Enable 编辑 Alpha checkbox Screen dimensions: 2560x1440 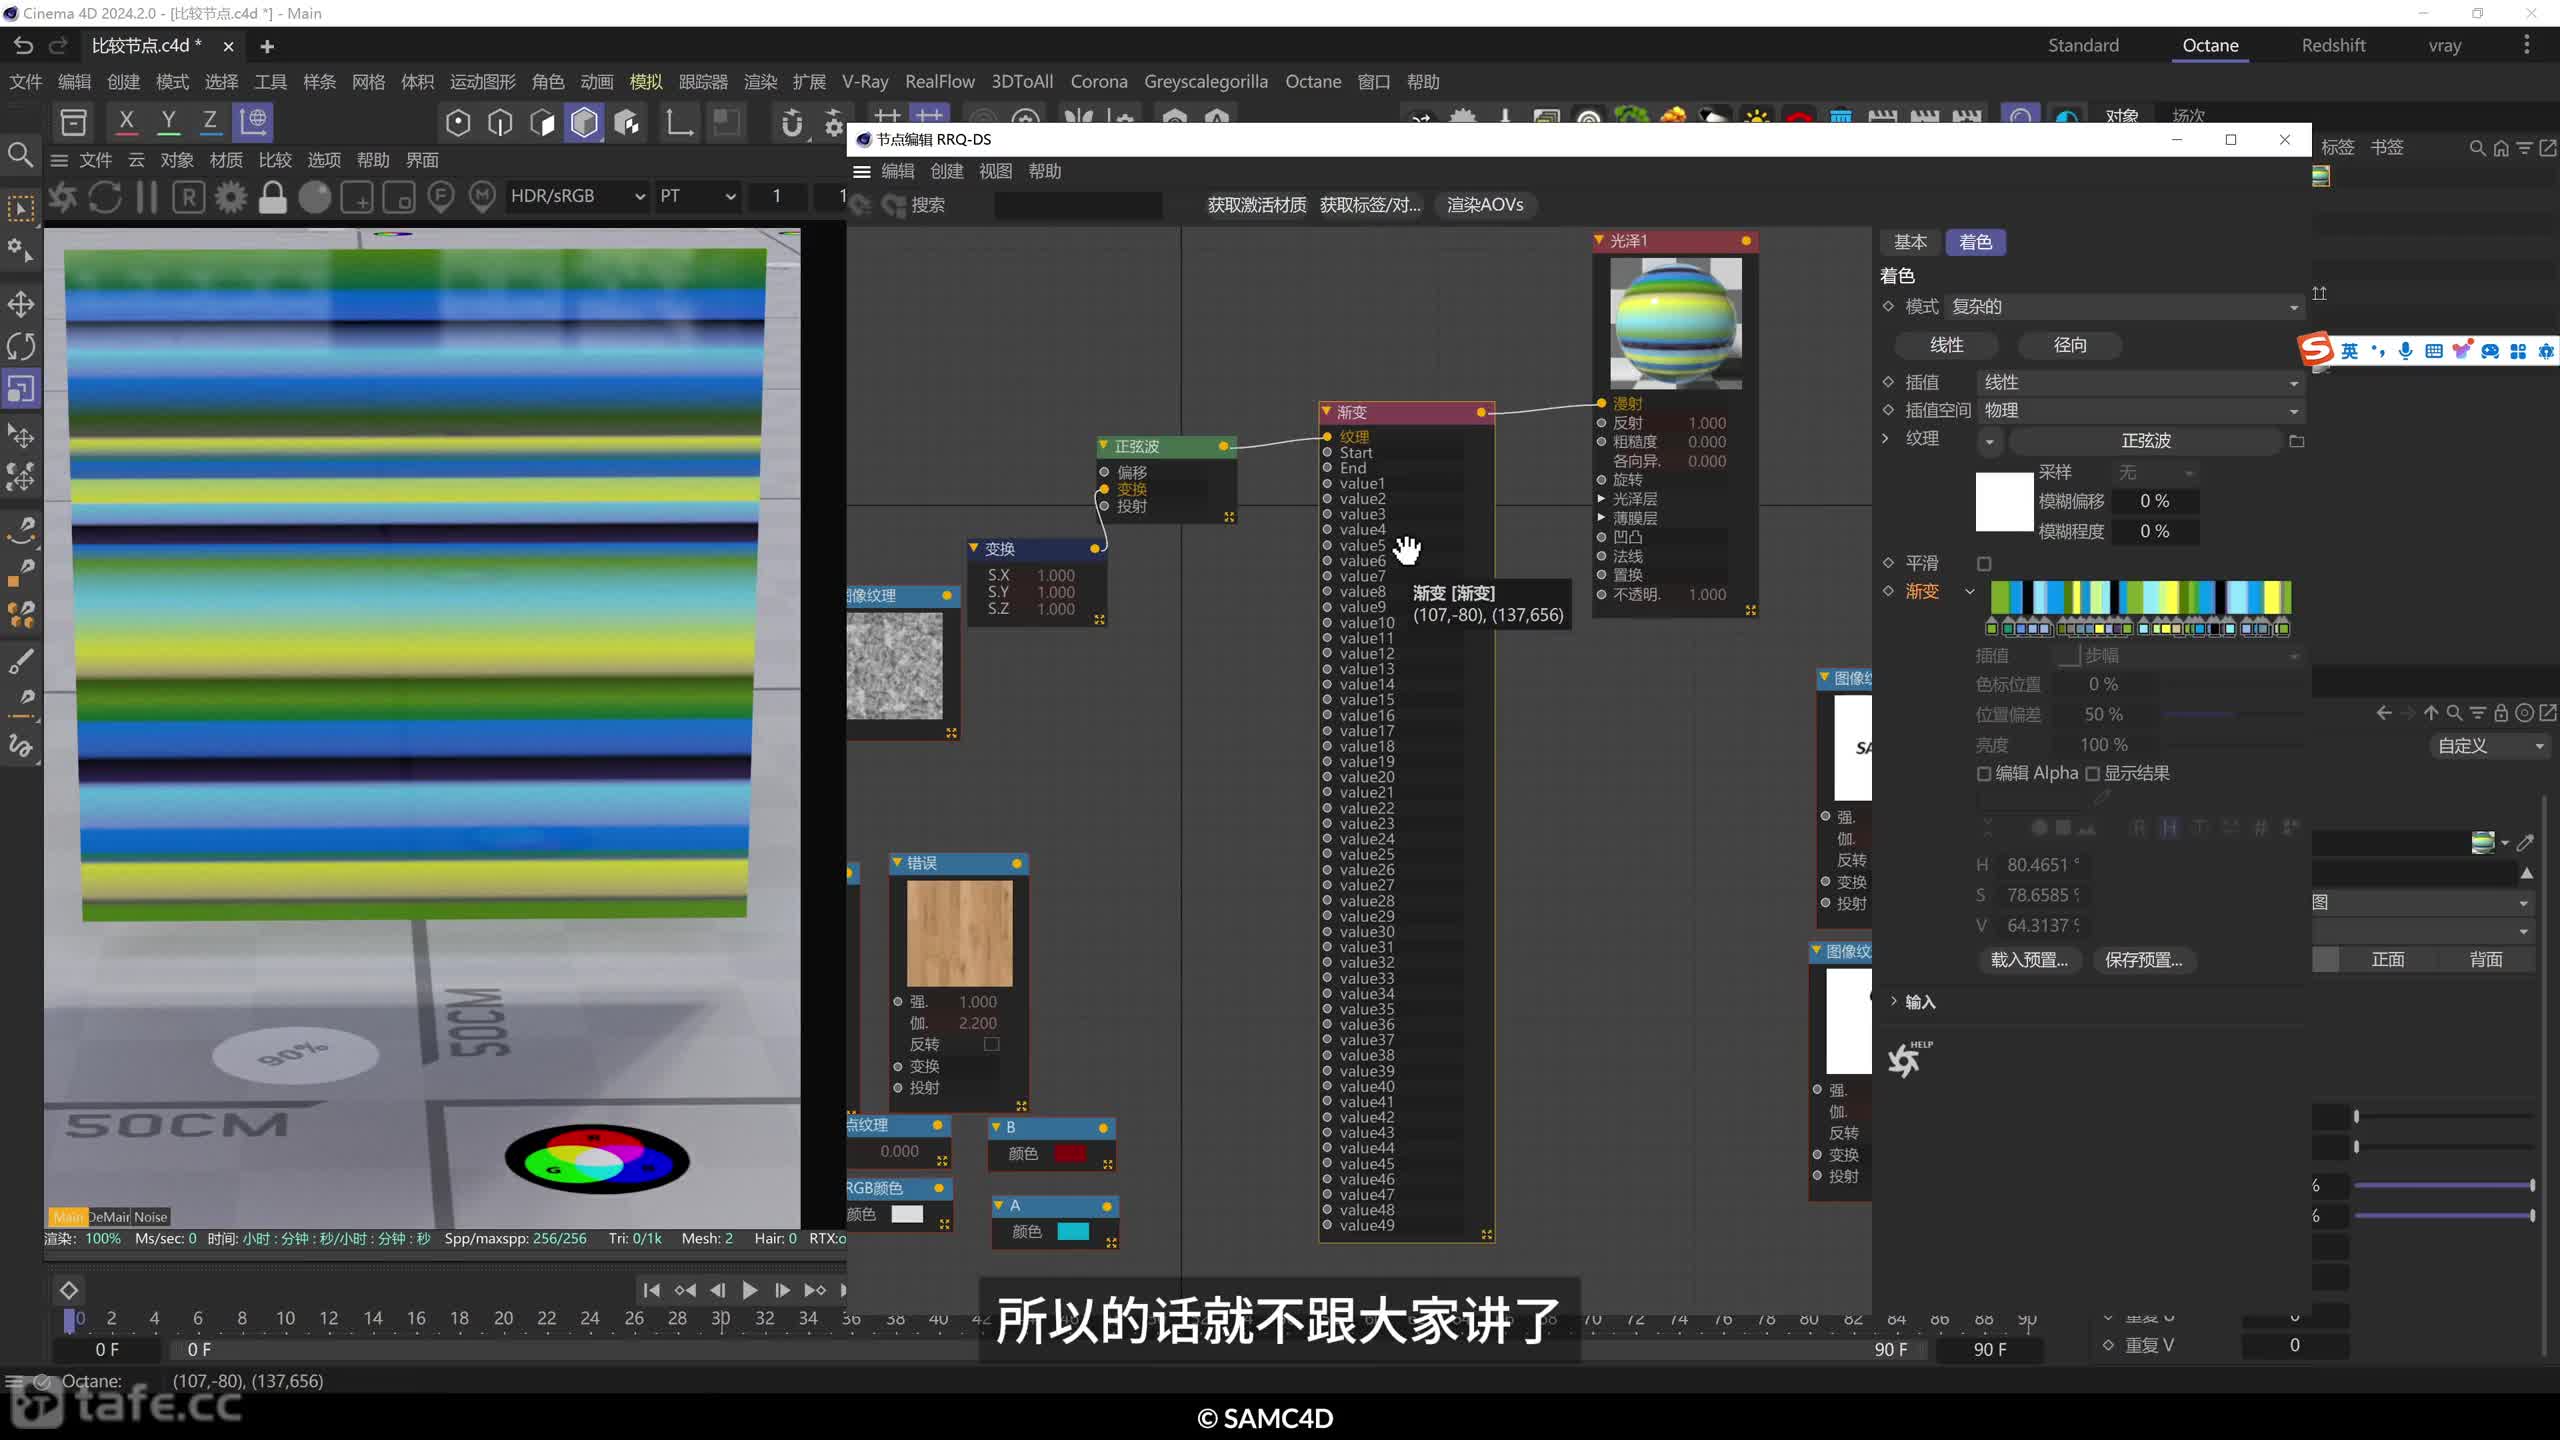[x=1984, y=774]
